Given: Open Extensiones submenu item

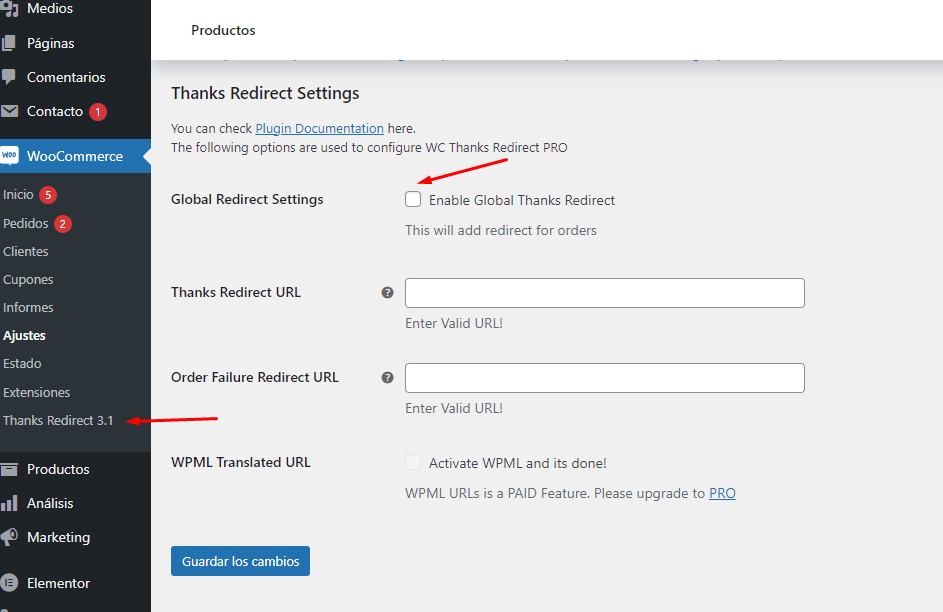Looking at the screenshot, I should pyautogui.click(x=36, y=392).
